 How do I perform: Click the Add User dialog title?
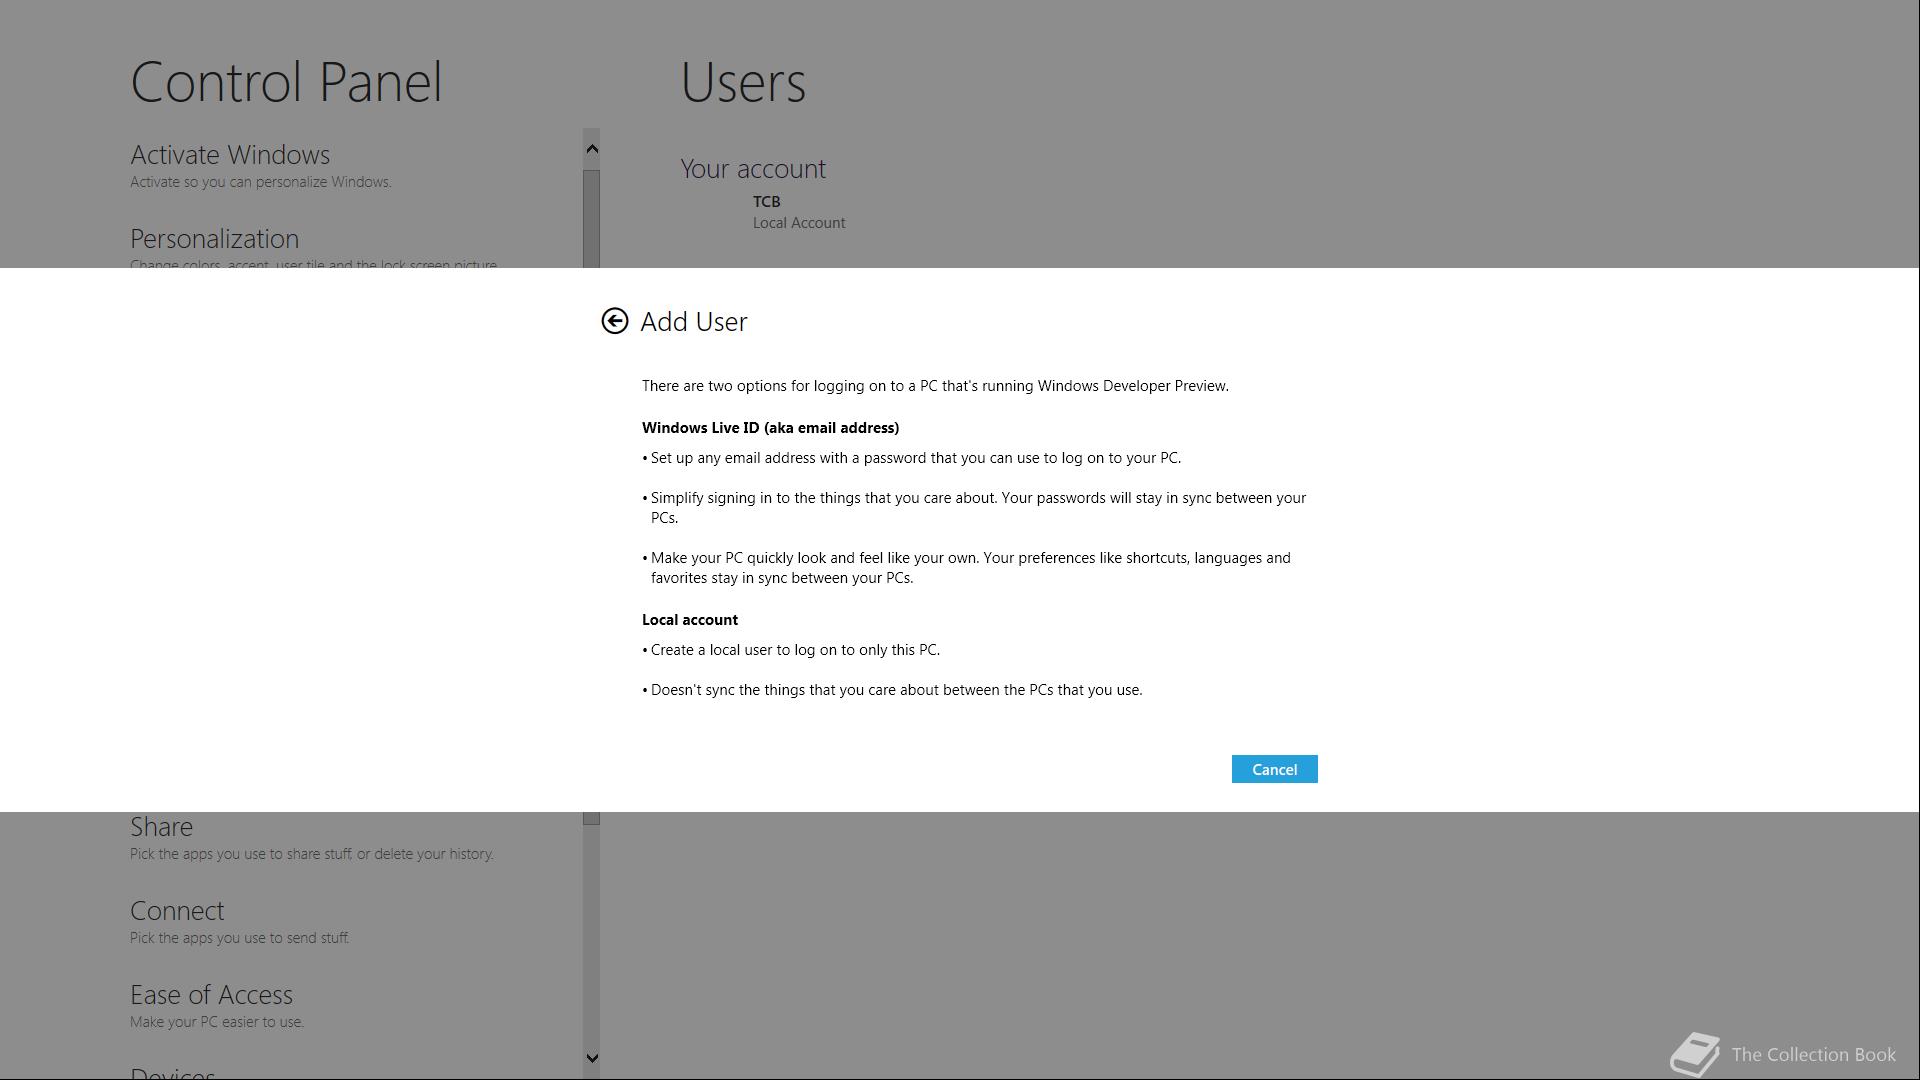tap(694, 322)
